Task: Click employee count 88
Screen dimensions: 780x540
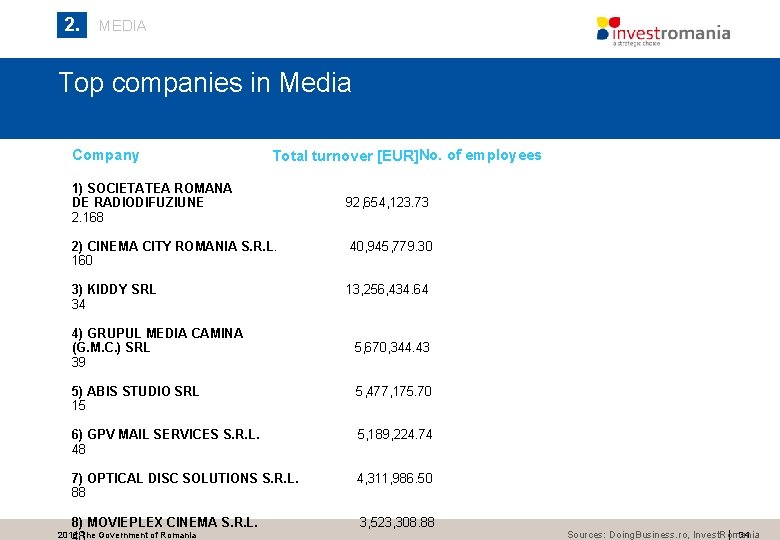Action: [79, 492]
